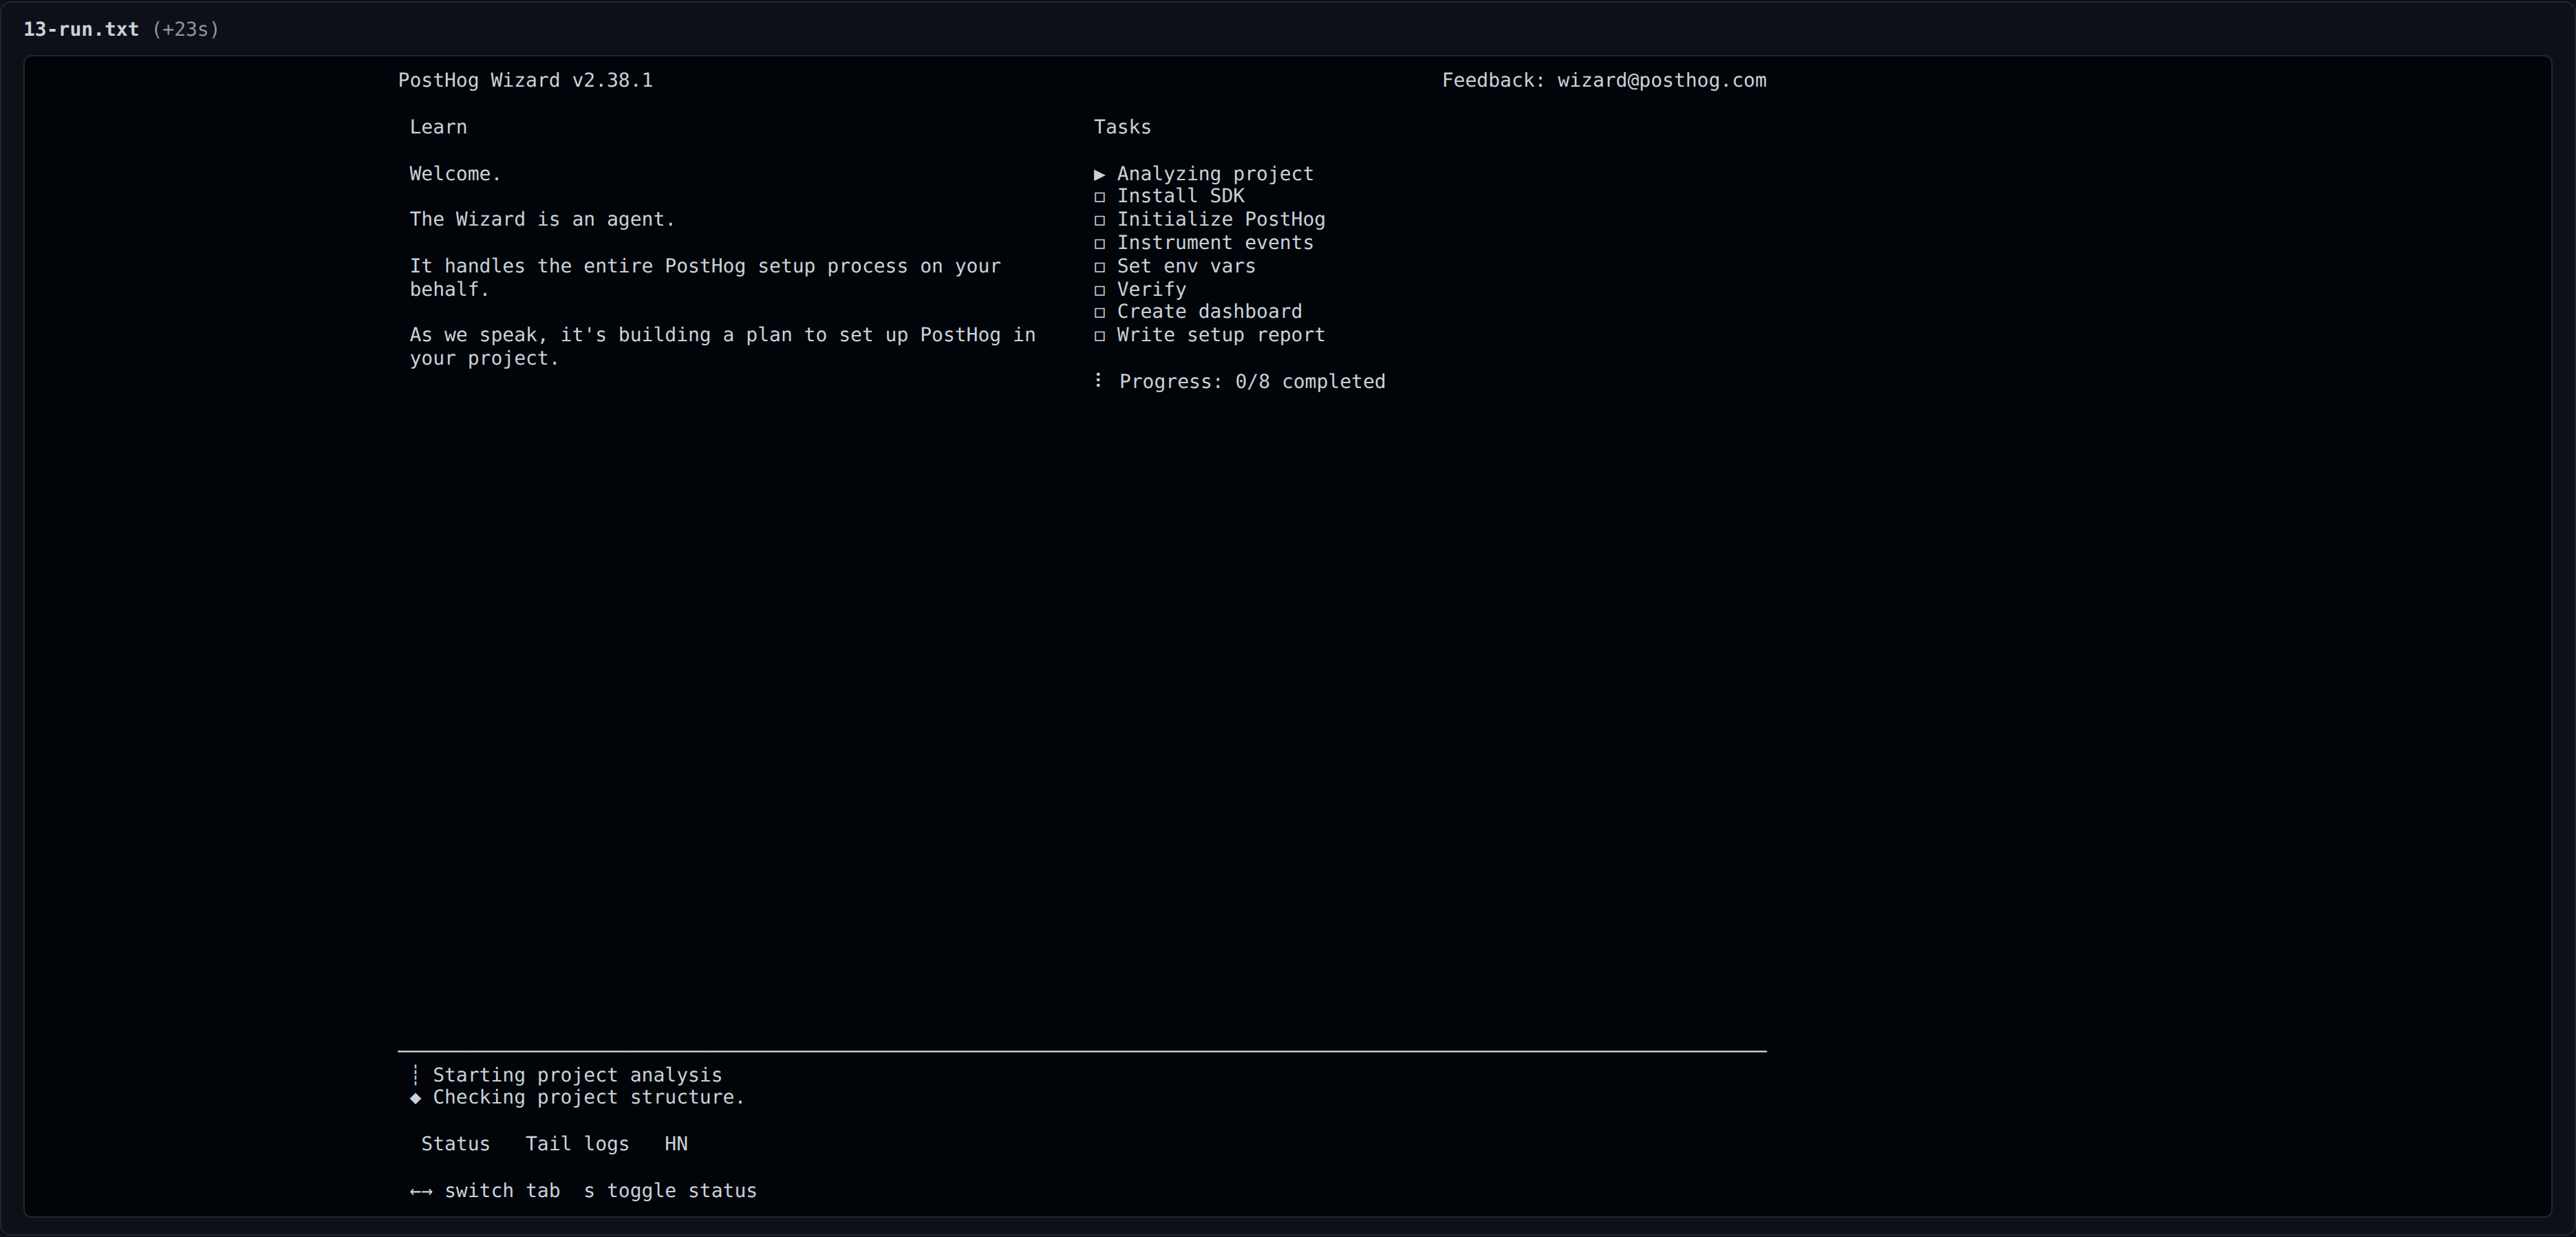The height and width of the screenshot is (1237, 2576).
Task: Click the 'Feedback: wizard@posthog.com' address
Action: click(1604, 81)
